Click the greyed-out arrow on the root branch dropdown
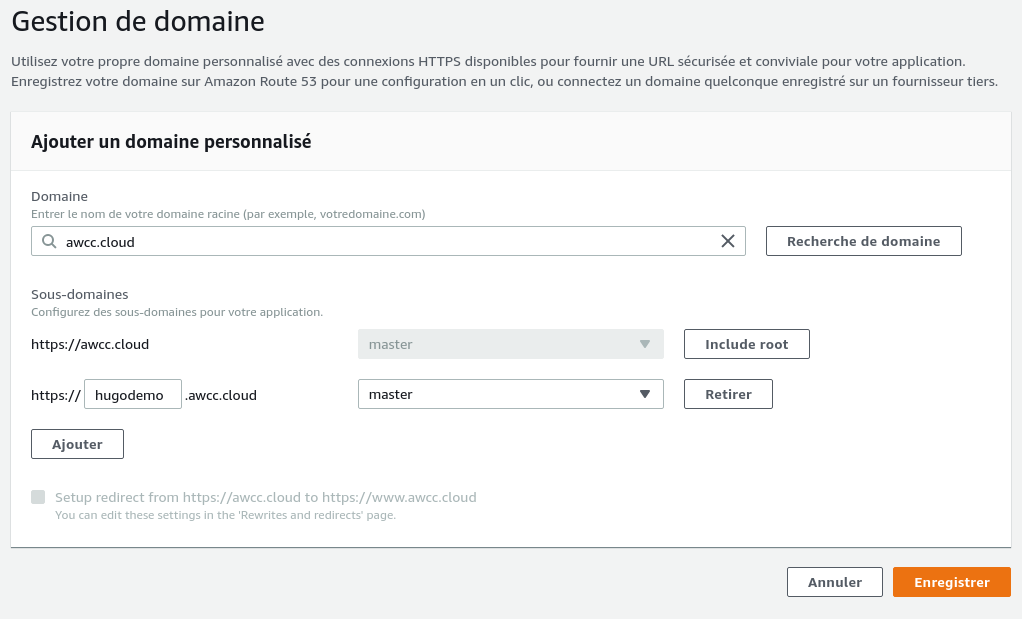 tap(645, 344)
